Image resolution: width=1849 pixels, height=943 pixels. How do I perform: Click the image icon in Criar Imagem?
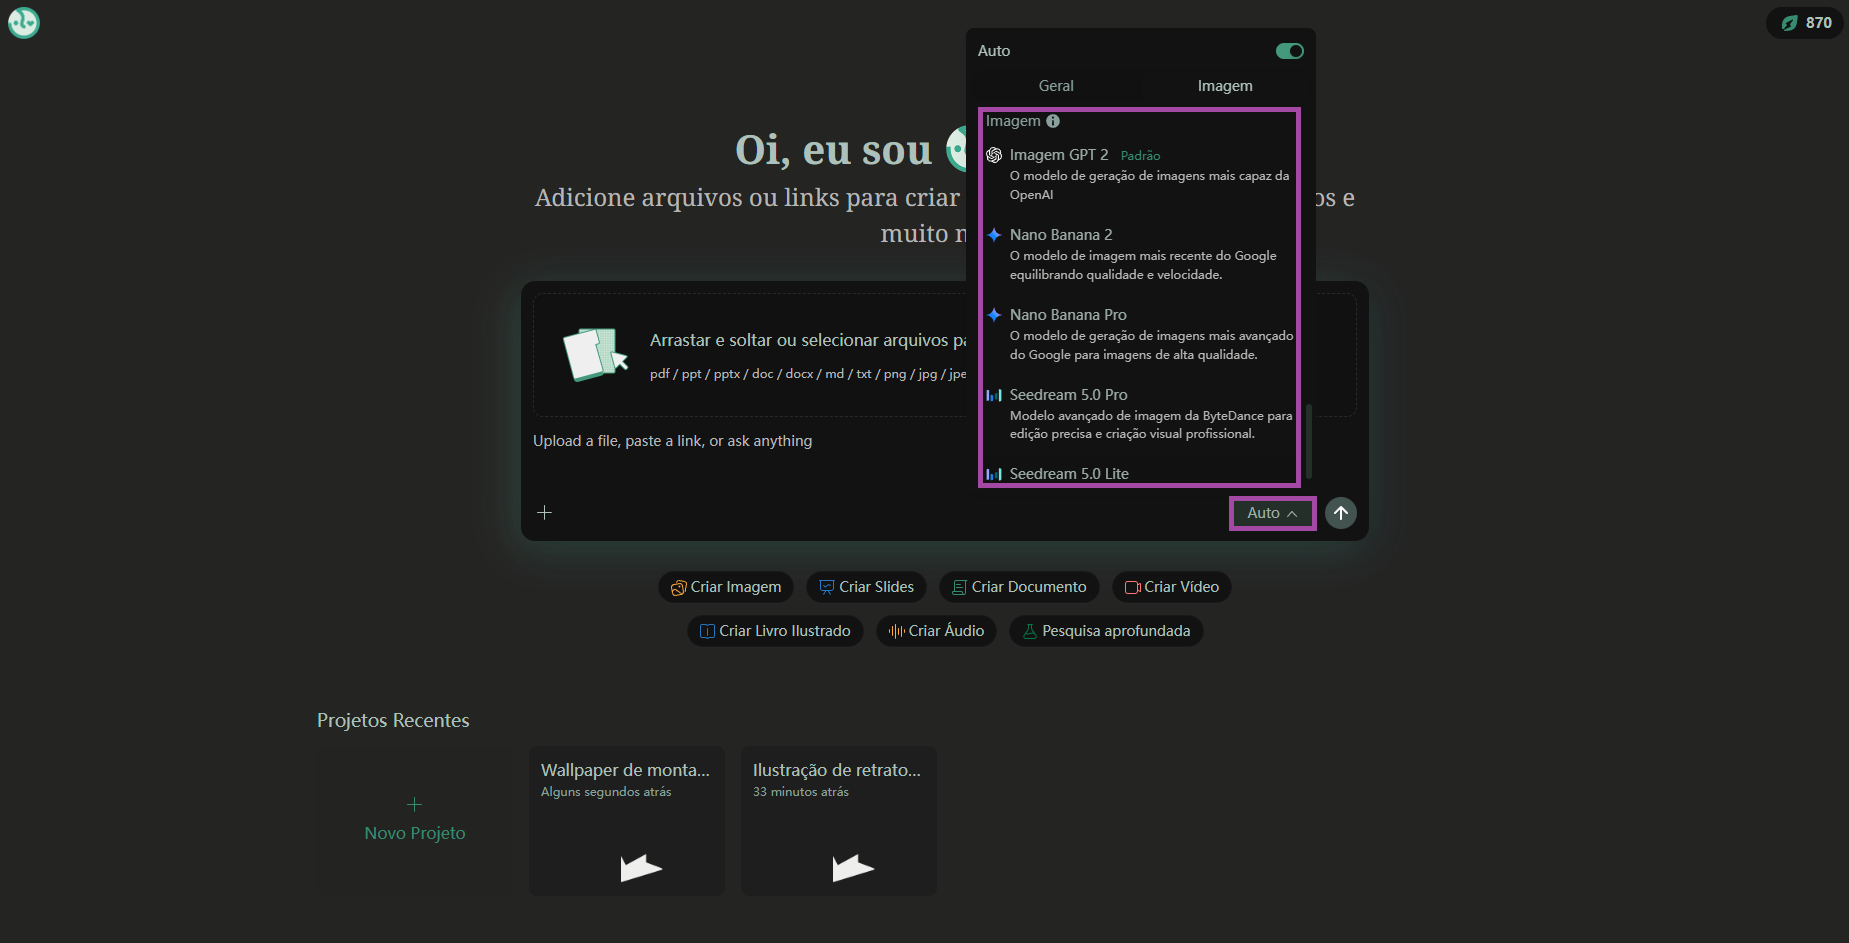[x=678, y=587]
